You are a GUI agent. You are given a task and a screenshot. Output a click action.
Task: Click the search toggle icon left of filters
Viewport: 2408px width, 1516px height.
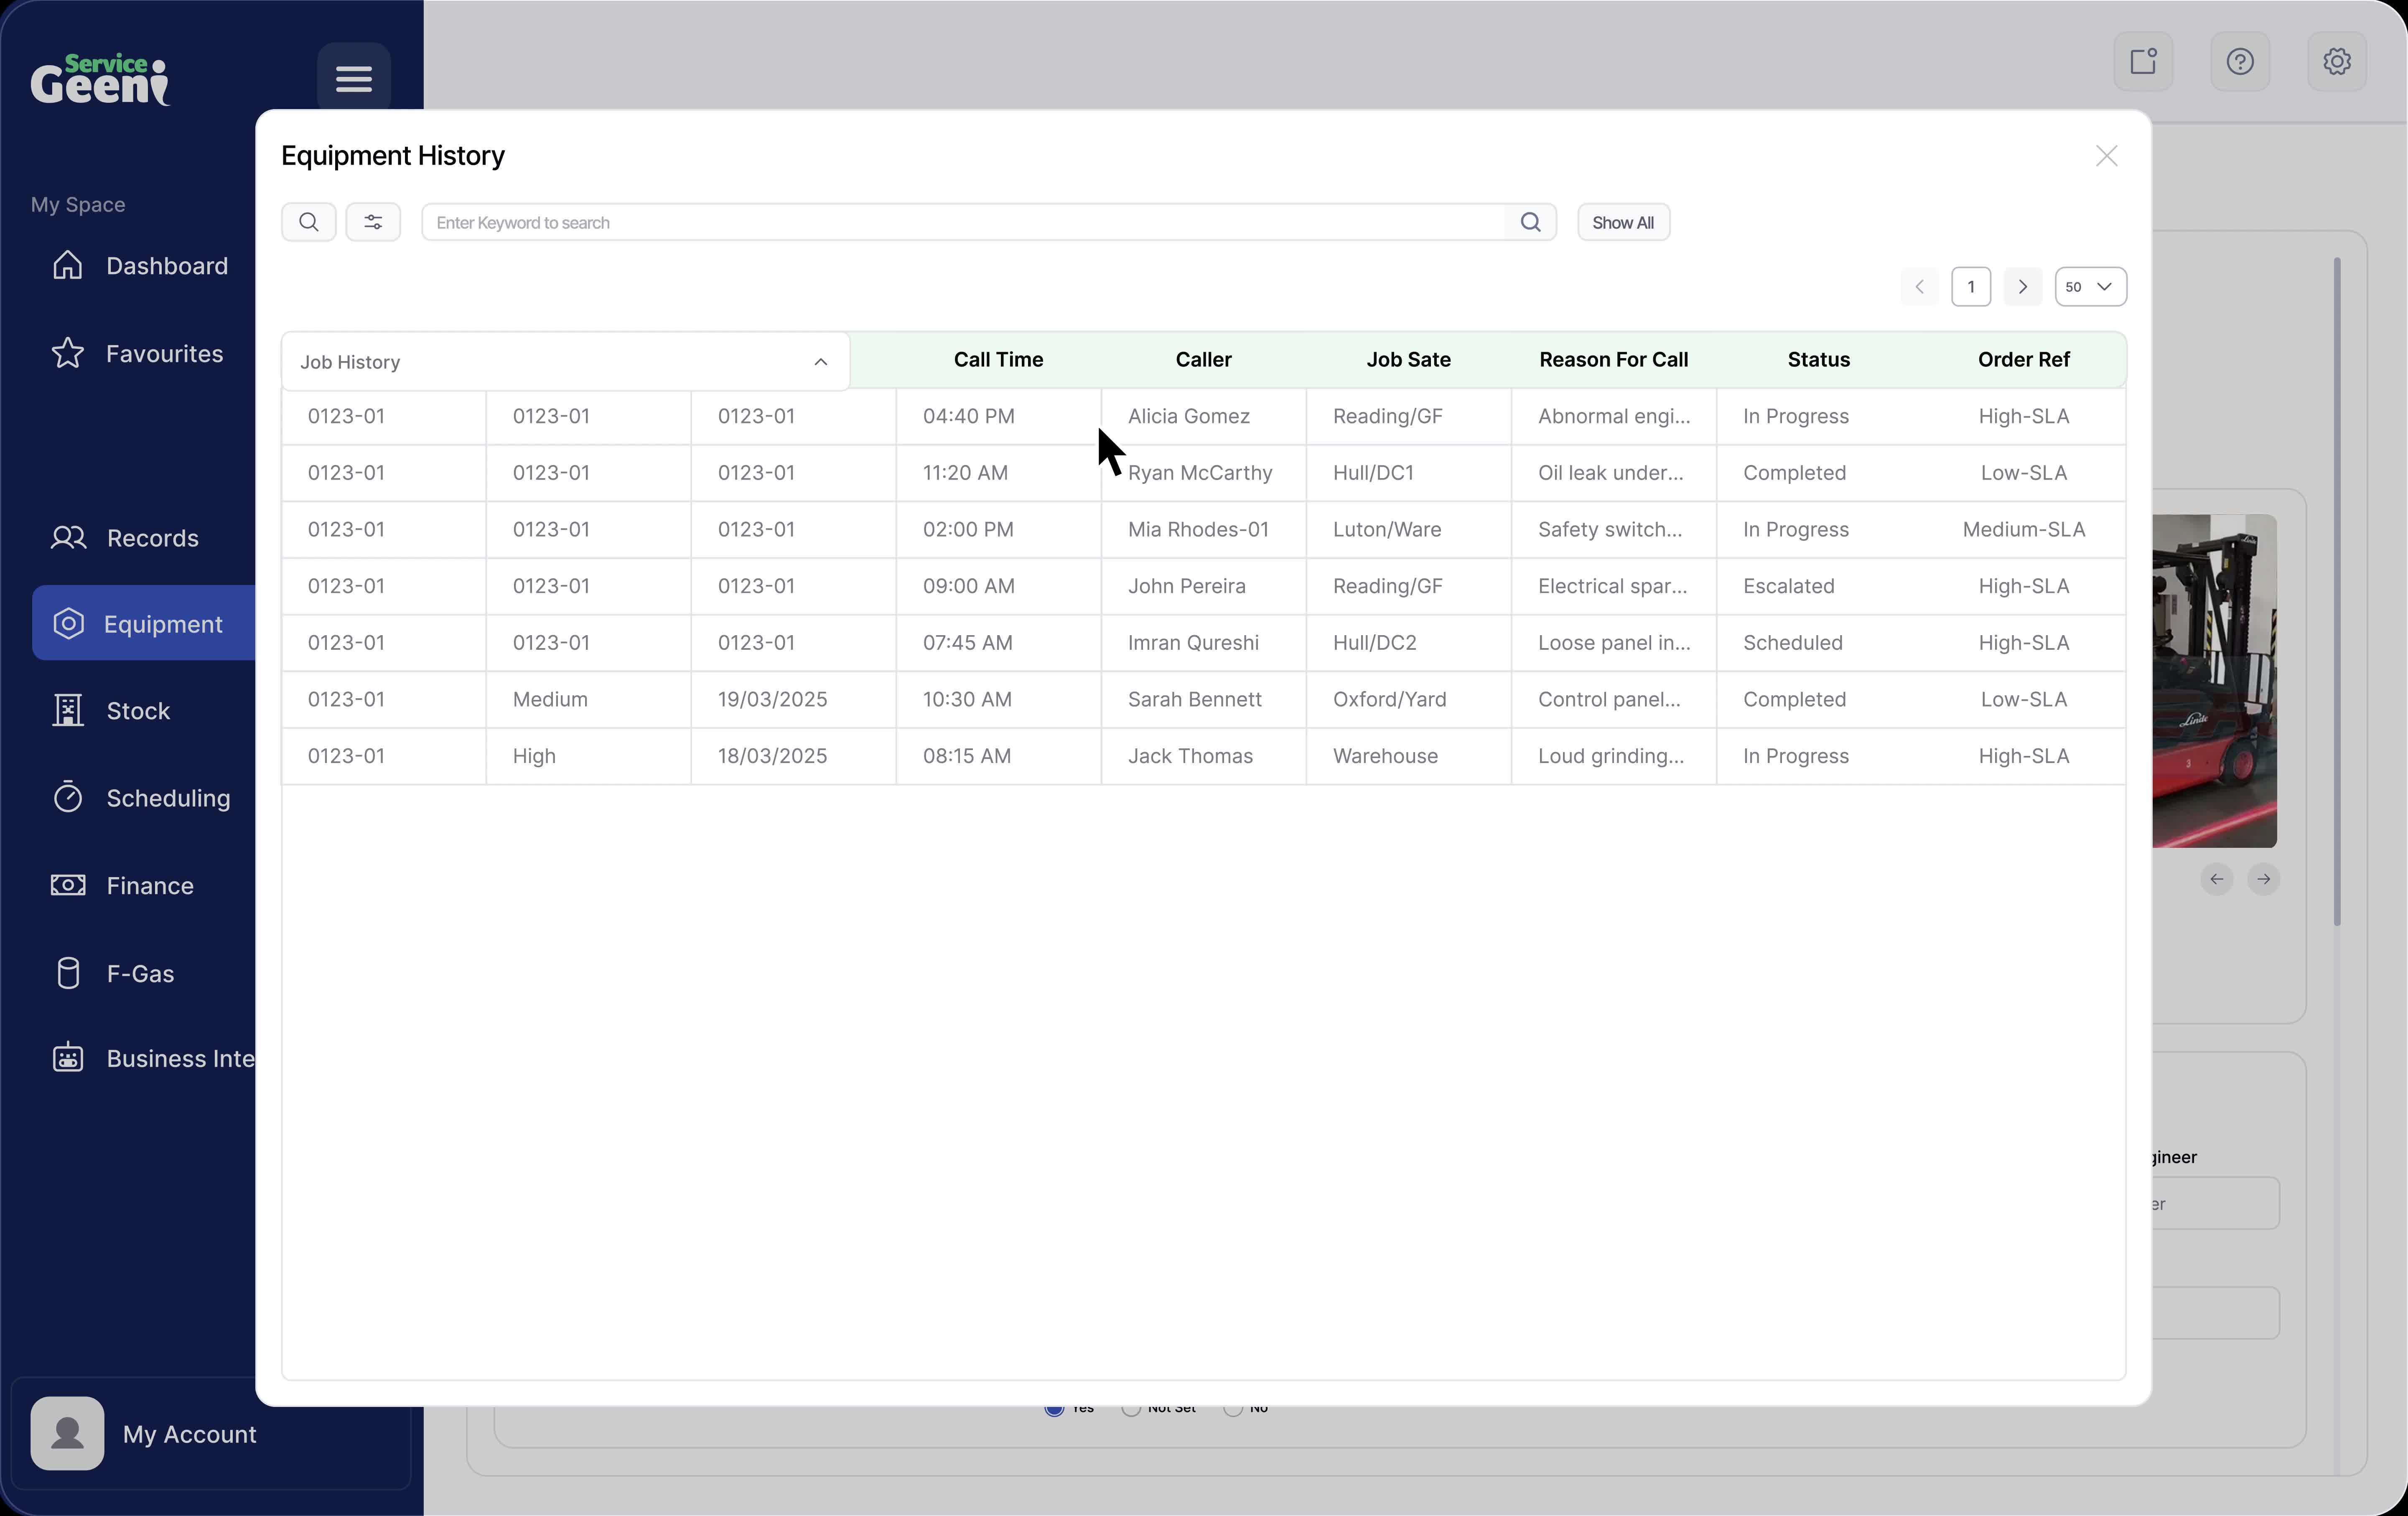coord(309,222)
